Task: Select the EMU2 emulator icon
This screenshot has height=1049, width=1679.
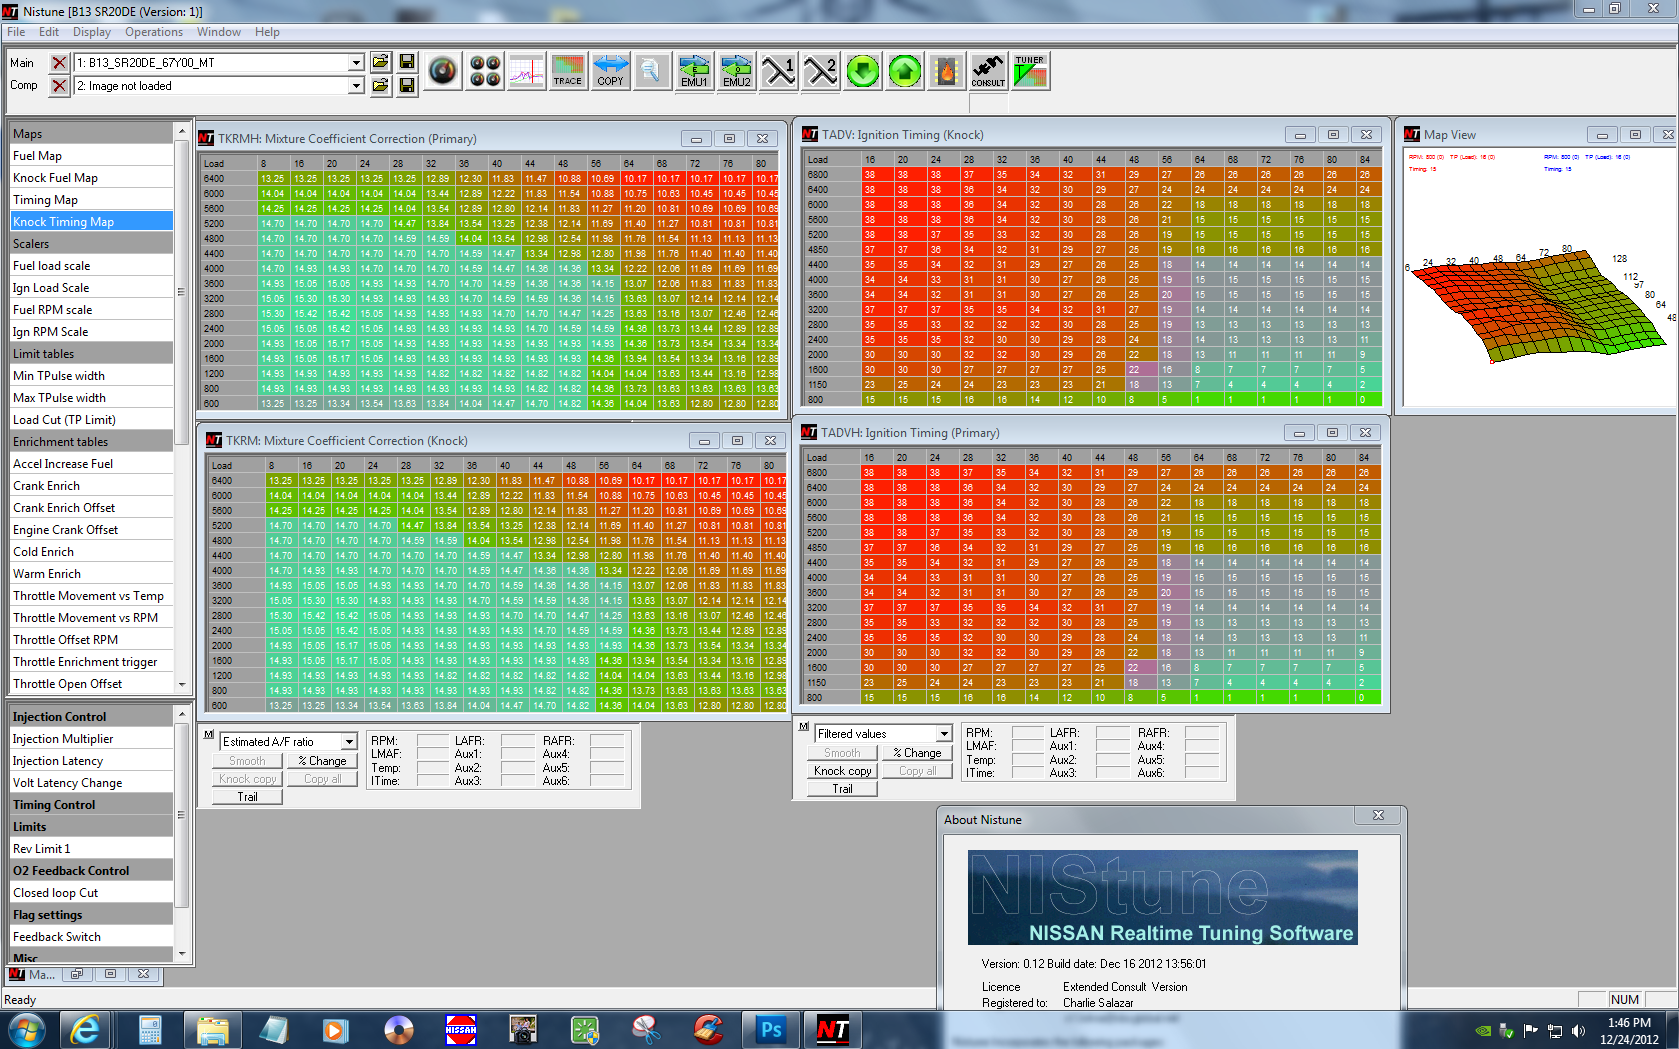Action: coord(737,71)
